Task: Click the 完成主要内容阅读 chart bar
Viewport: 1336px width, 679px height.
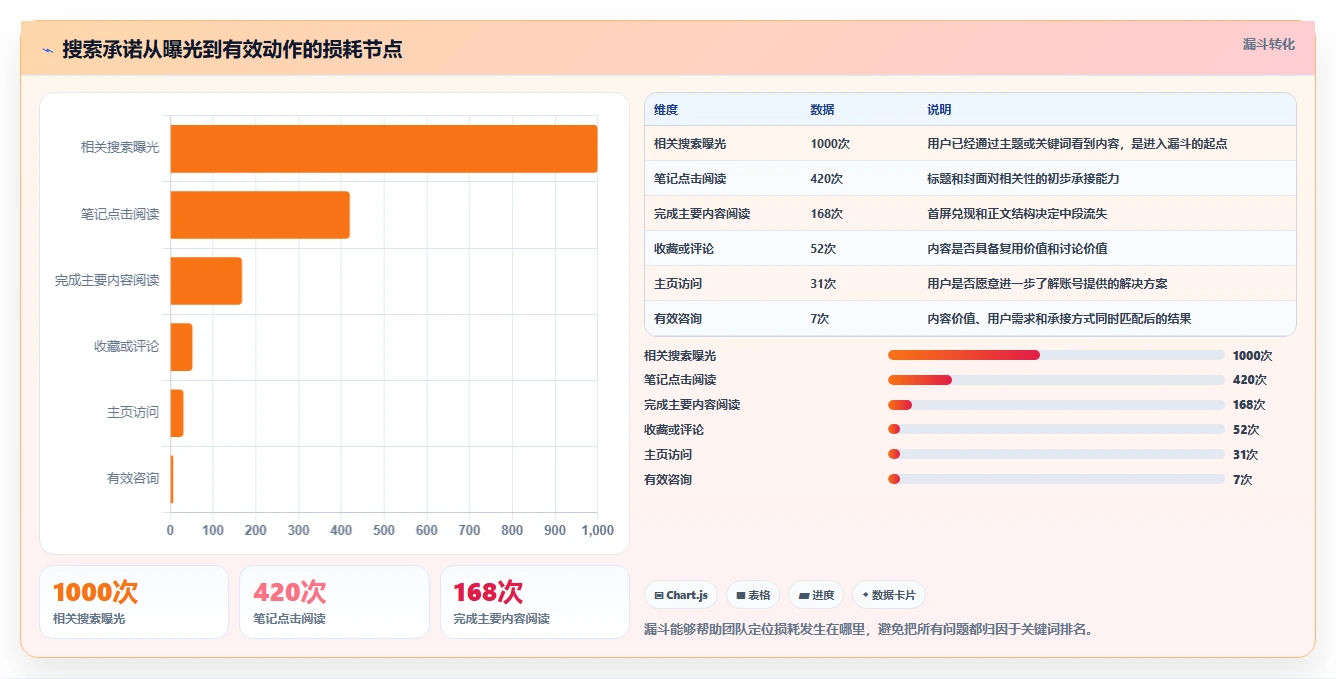Action: click(x=206, y=281)
